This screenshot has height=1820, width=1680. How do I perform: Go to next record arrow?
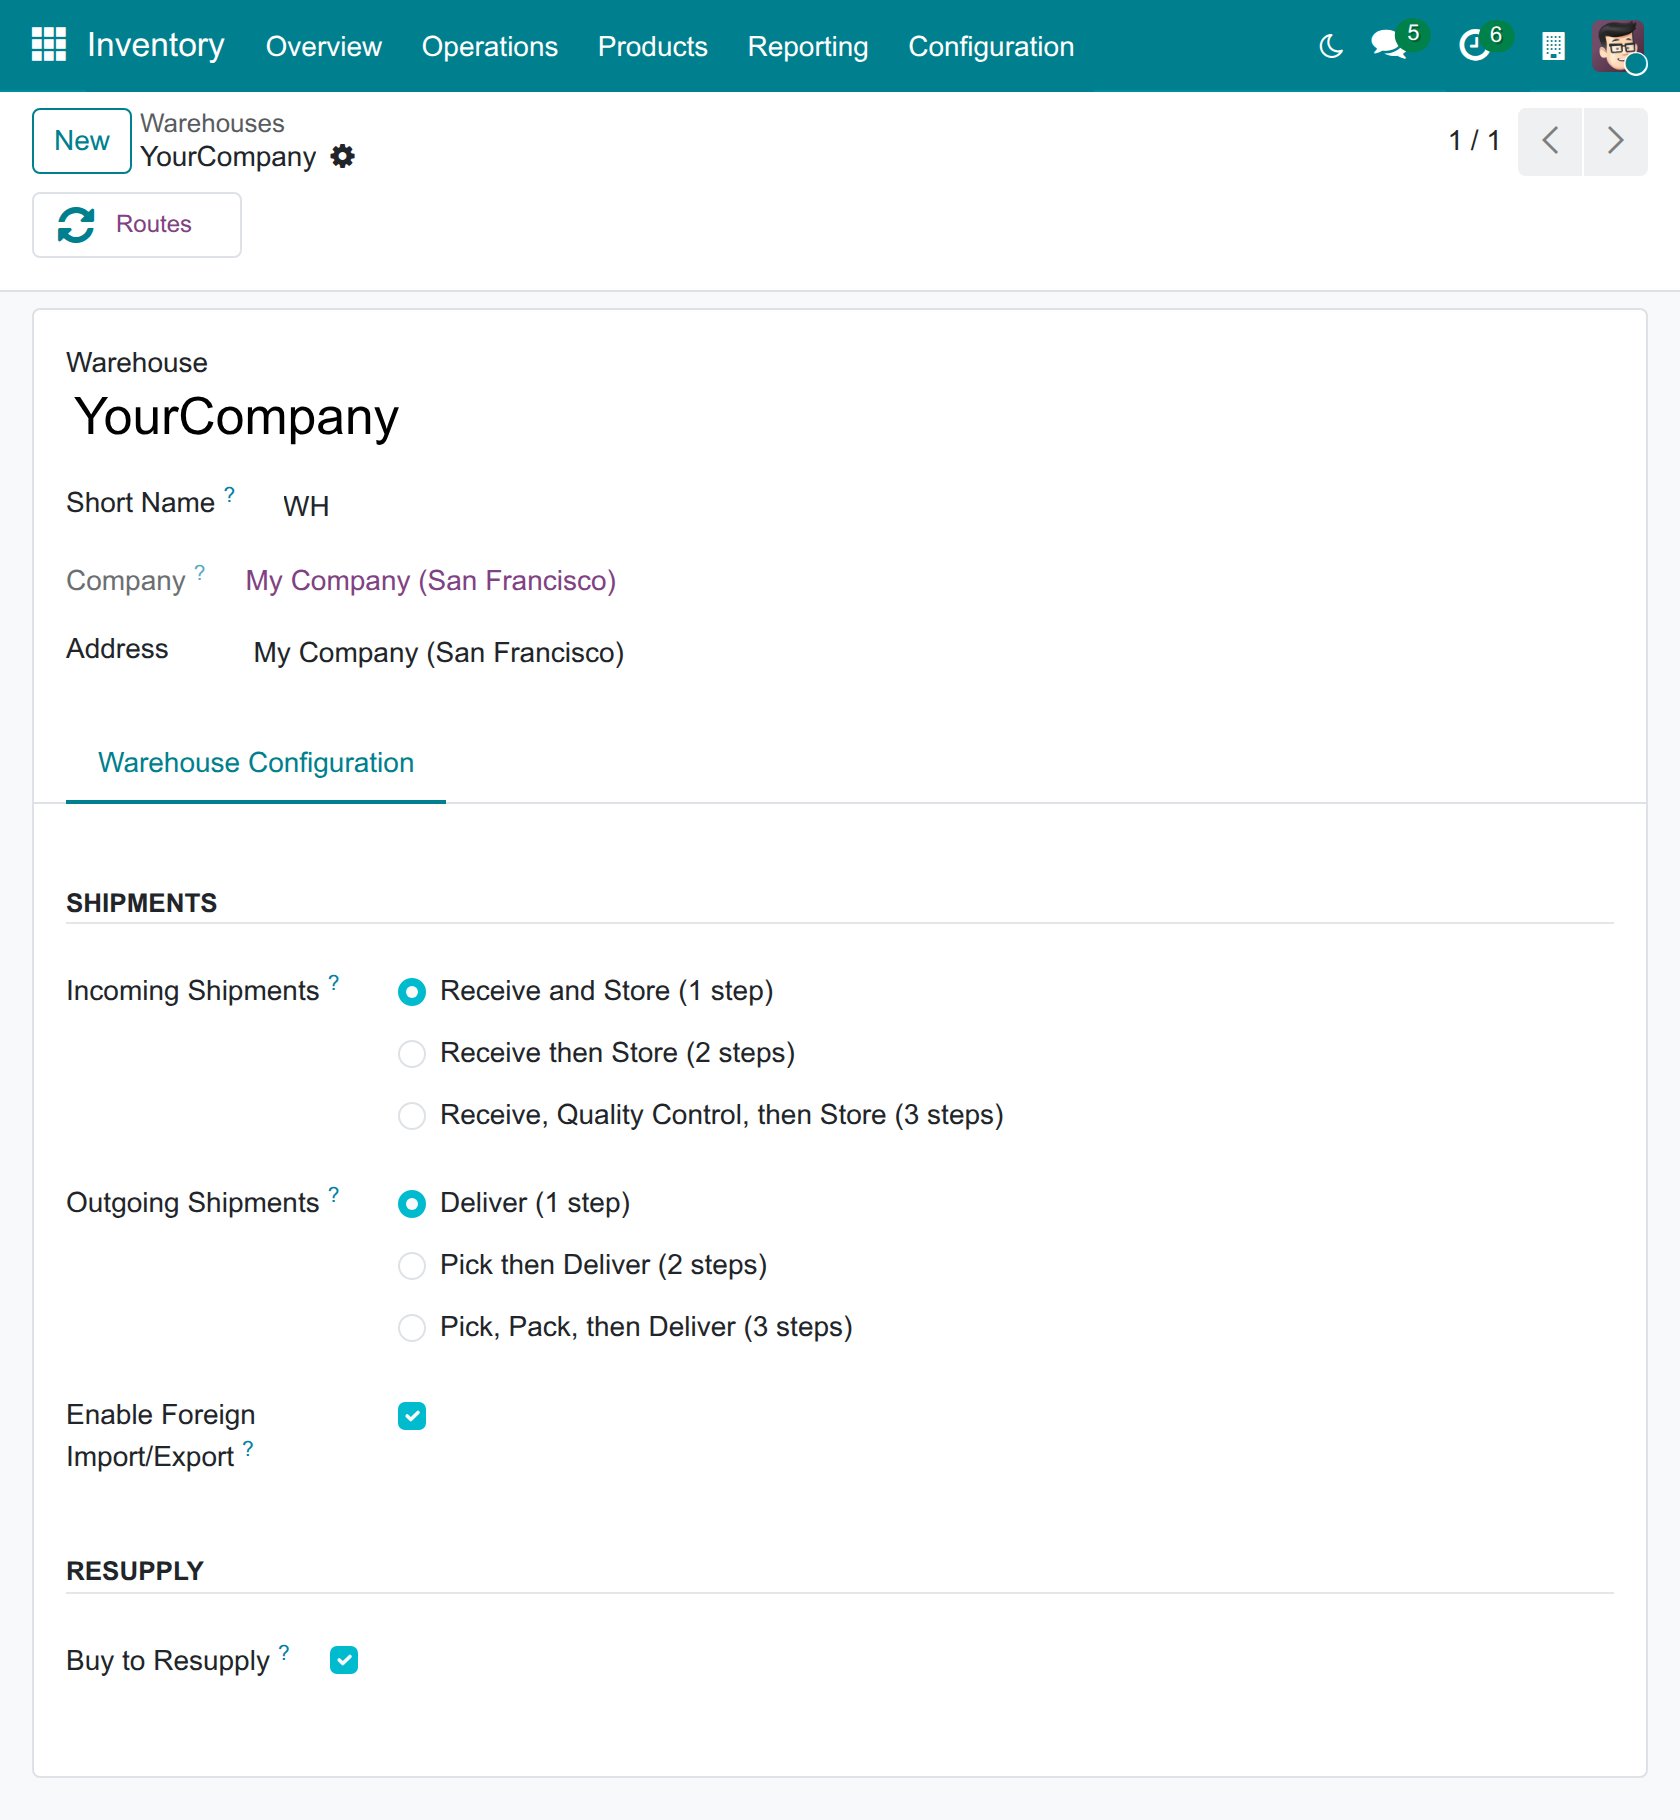[1615, 141]
